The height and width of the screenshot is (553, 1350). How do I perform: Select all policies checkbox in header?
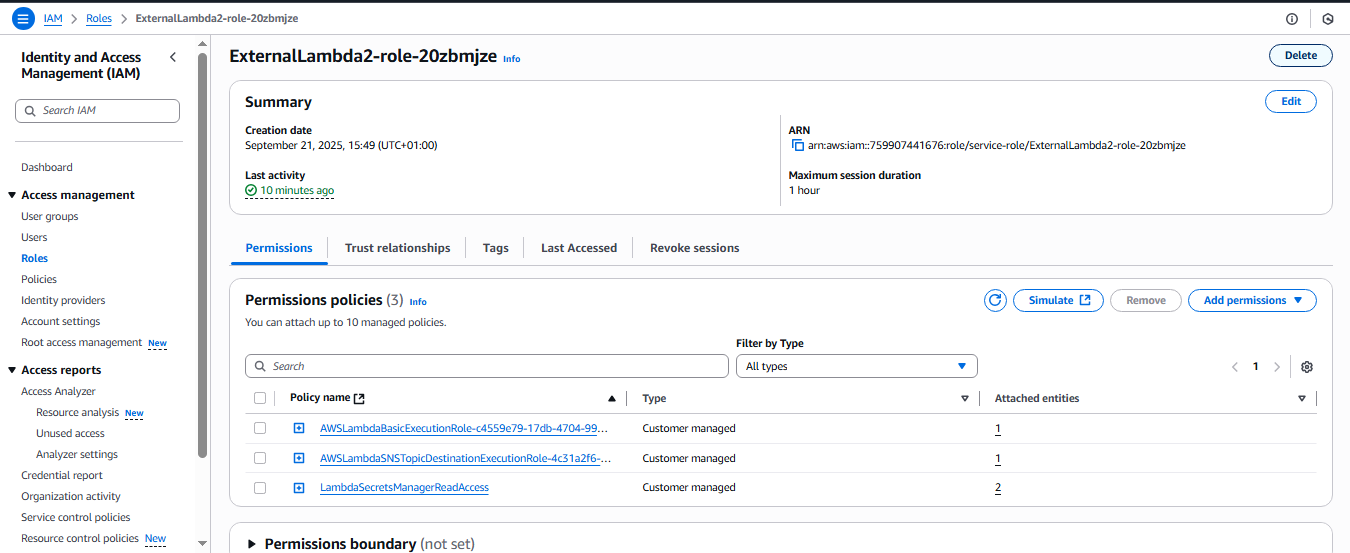(x=260, y=398)
